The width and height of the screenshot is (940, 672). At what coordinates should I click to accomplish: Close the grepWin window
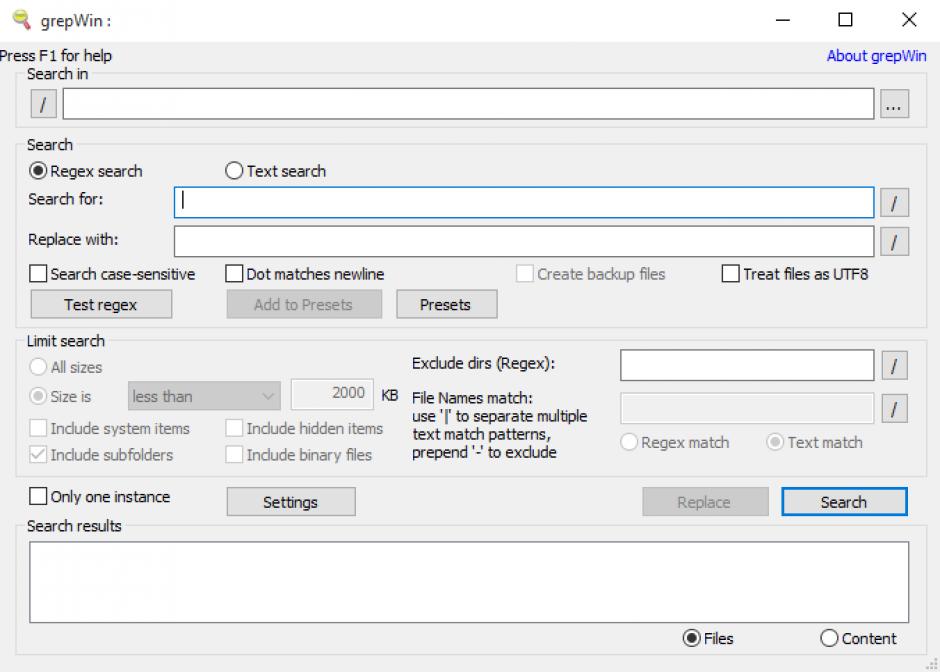pyautogui.click(x=909, y=20)
